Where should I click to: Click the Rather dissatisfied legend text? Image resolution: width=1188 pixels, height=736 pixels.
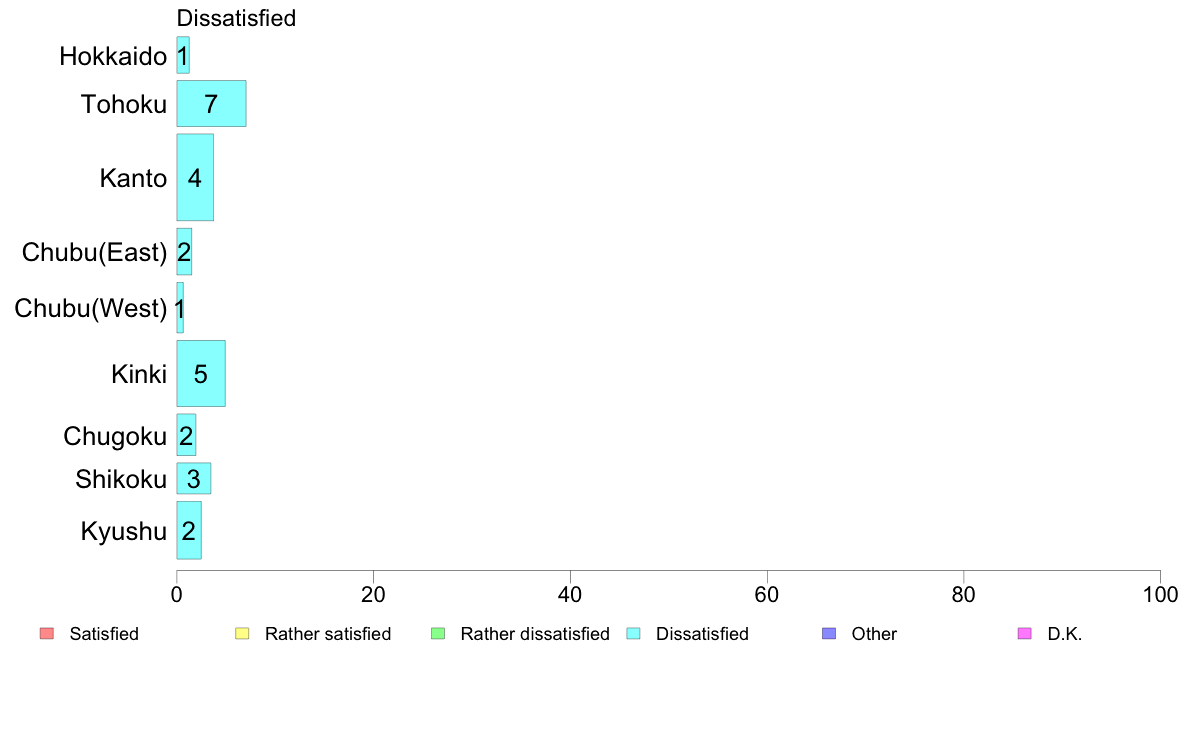535,634
